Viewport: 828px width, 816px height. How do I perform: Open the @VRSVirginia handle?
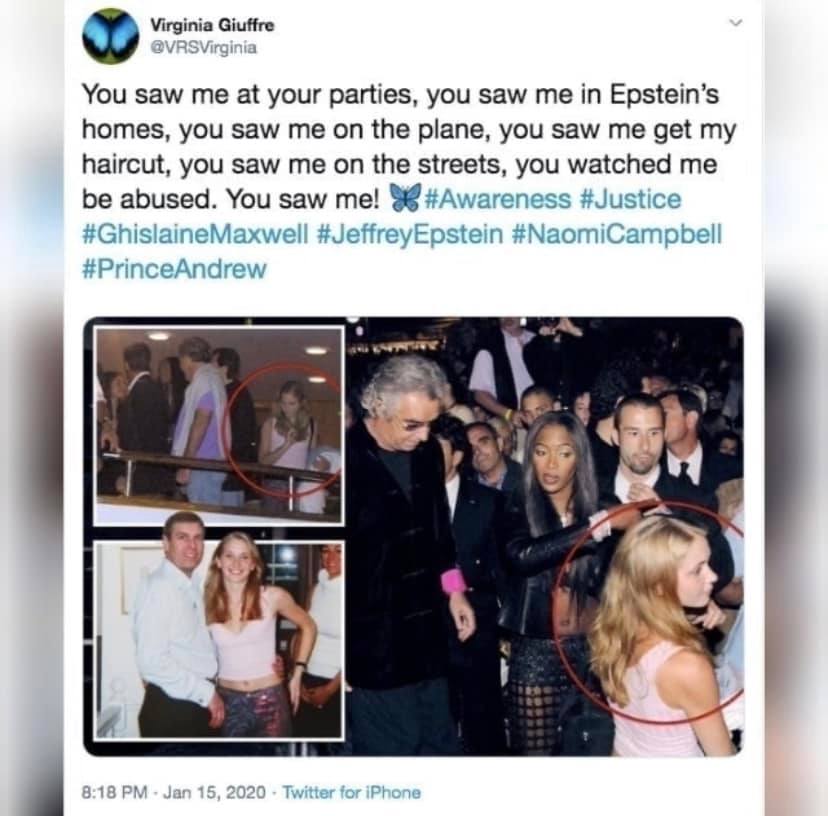[204, 48]
